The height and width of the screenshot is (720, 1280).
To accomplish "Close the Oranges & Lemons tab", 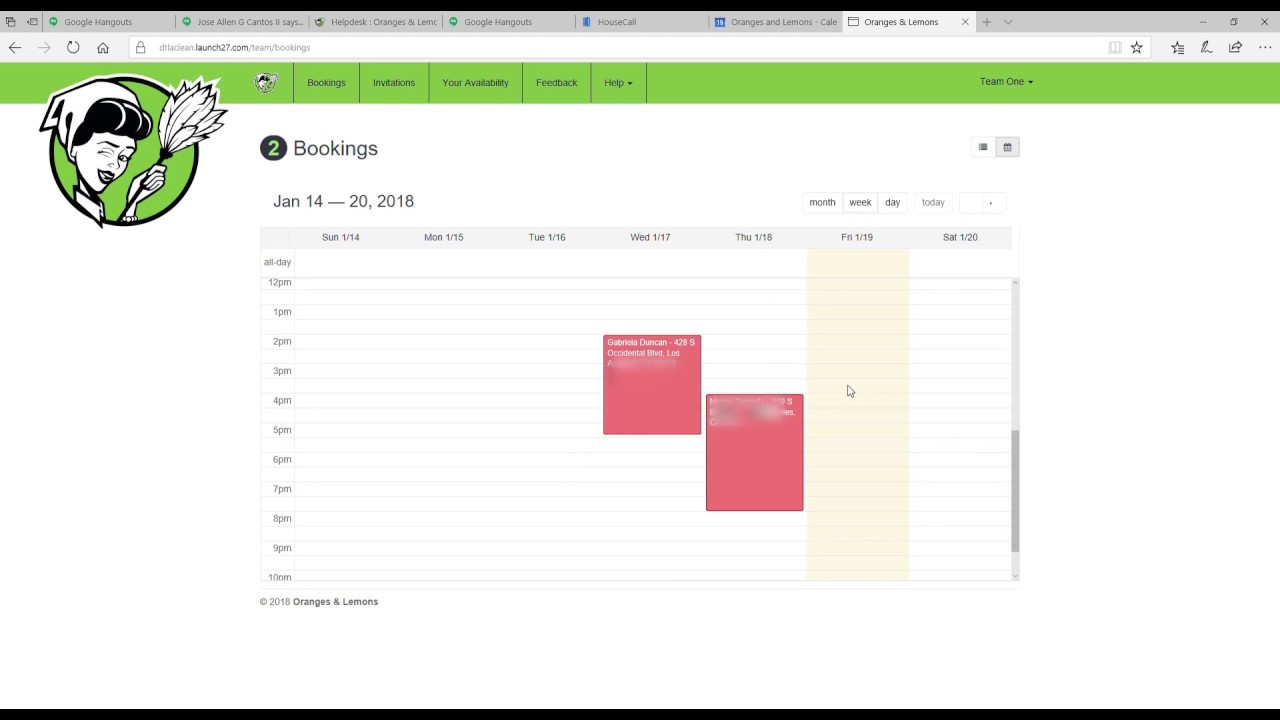I will click(965, 22).
